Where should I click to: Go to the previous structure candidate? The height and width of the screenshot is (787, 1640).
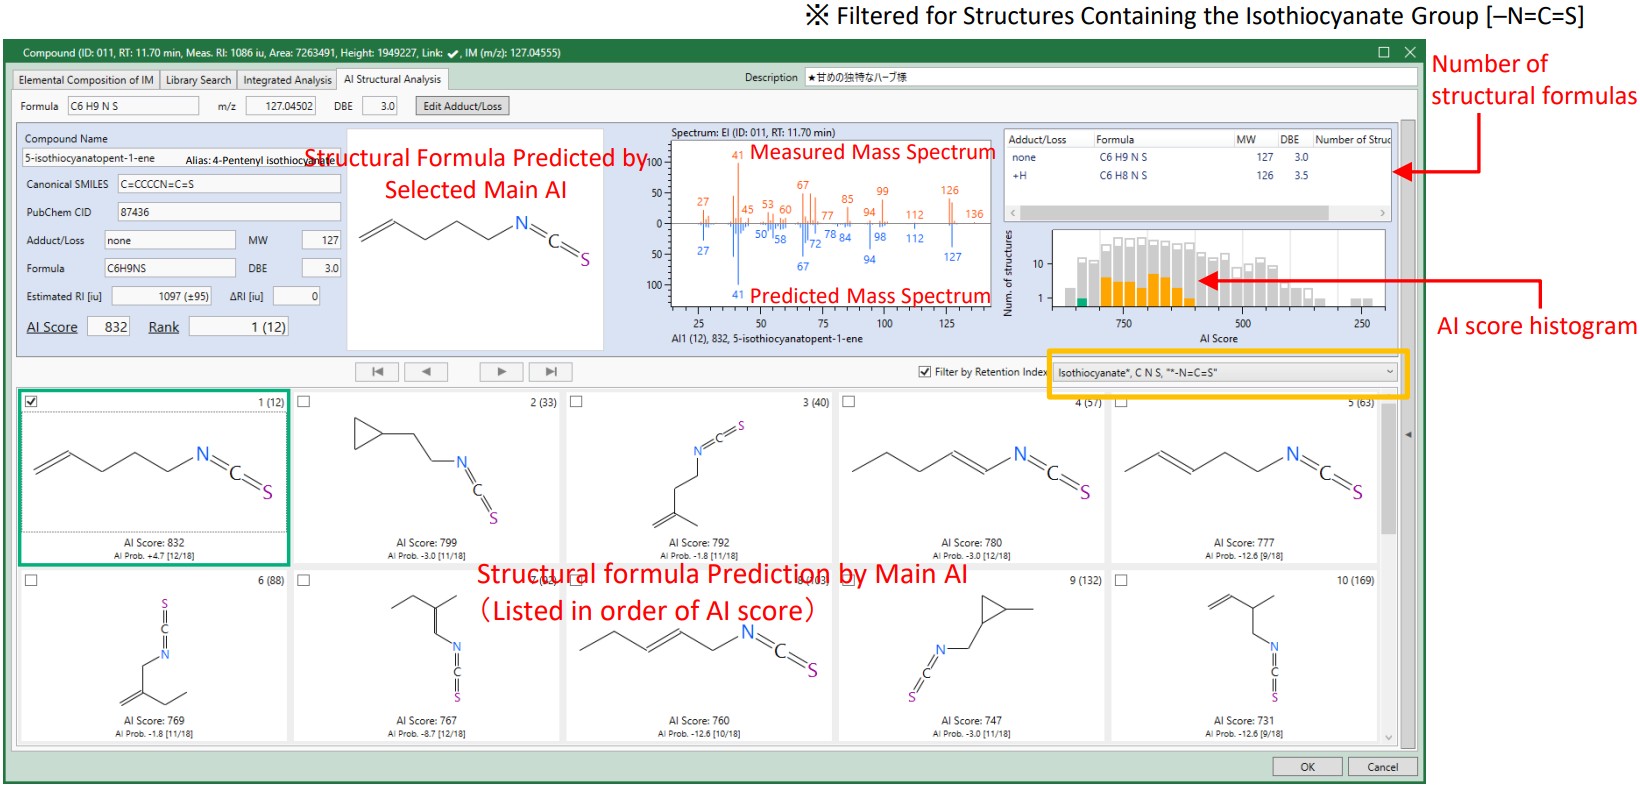tap(426, 372)
